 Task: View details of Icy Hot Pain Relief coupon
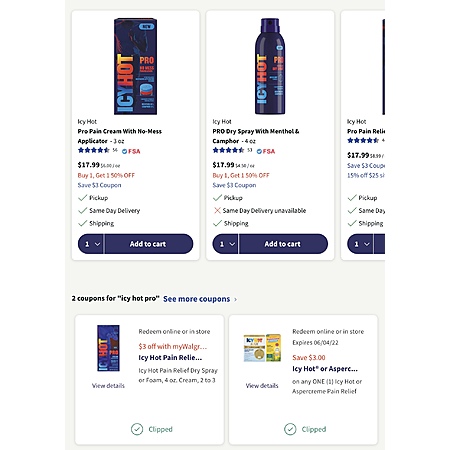108,386
